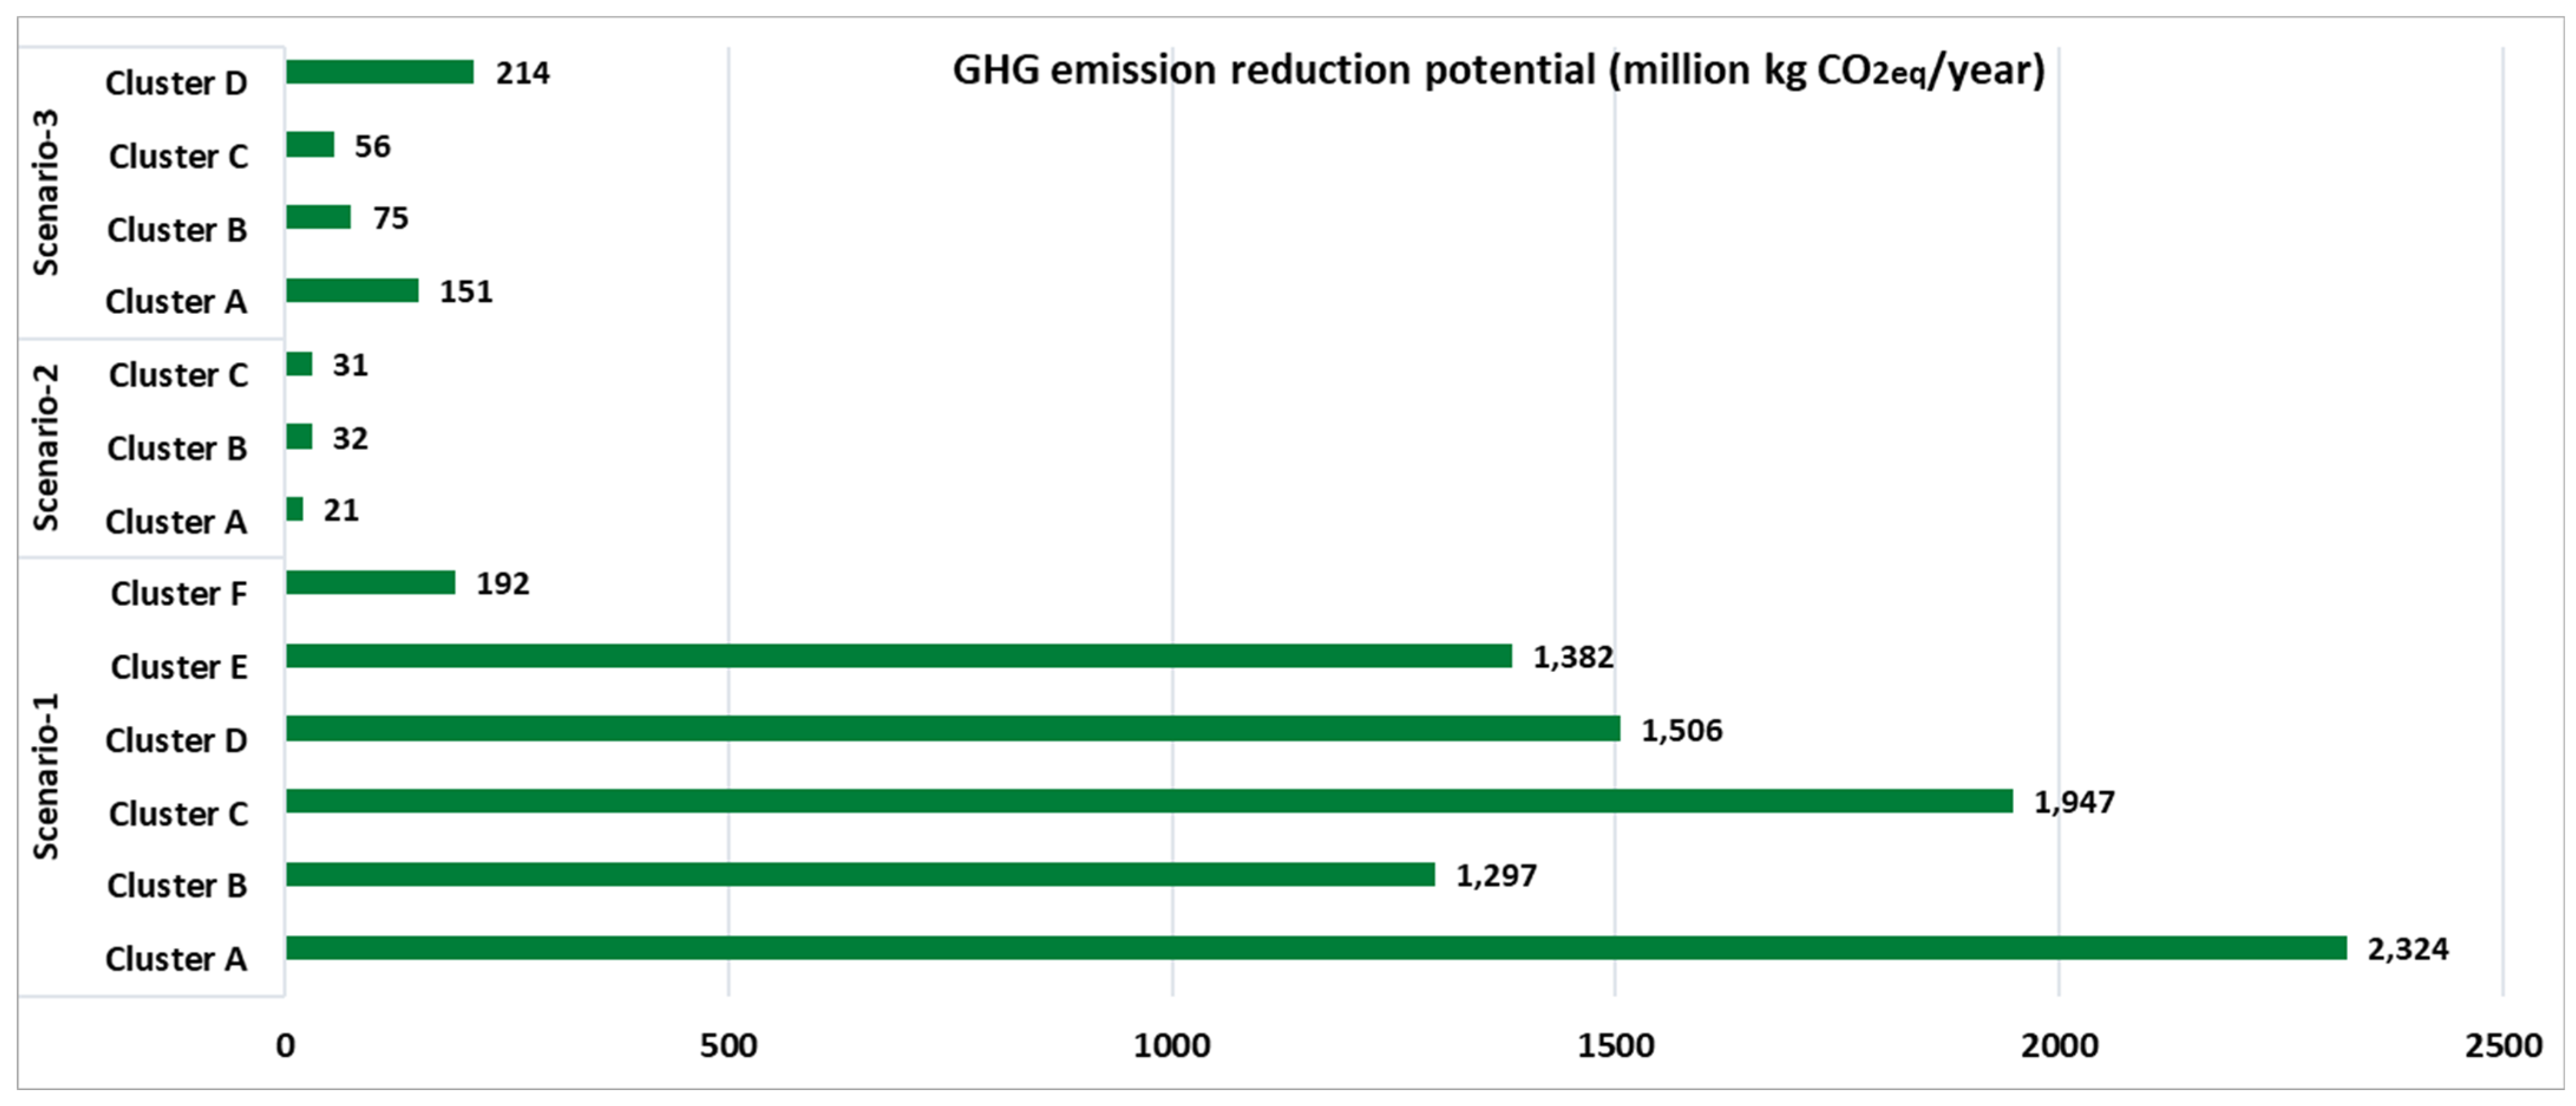Screen dimensions: 2576x1106
Task: Click the data label 1,947
Action: (x=2075, y=802)
